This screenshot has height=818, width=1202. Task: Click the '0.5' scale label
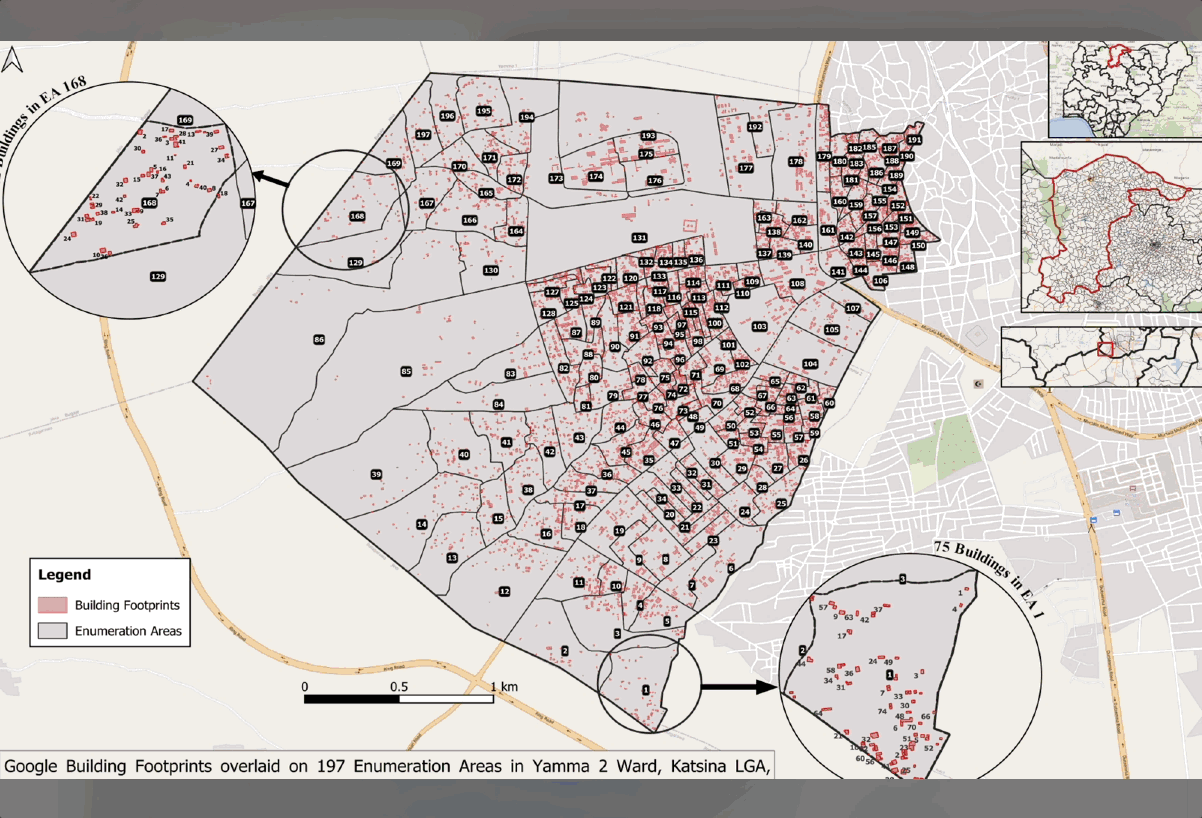tap(399, 686)
